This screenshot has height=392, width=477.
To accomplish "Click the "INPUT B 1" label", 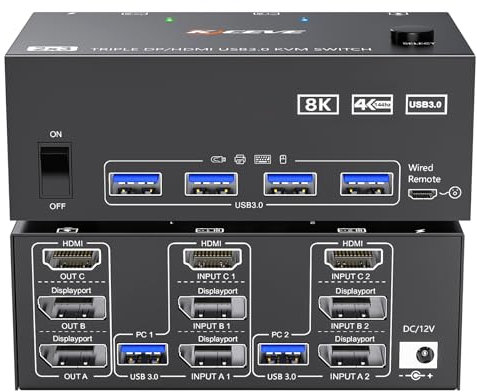I will click(x=211, y=326).
